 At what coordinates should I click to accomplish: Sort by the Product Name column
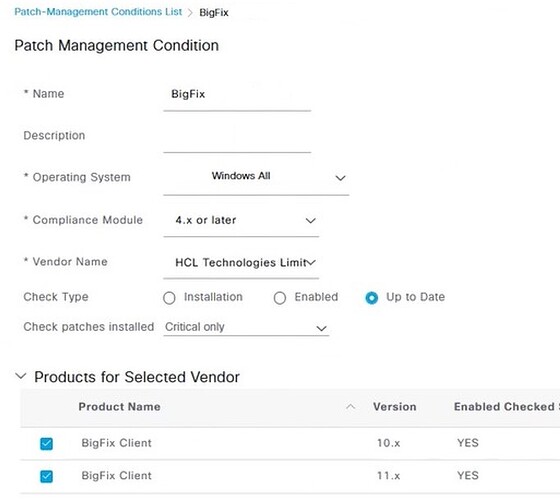[x=119, y=407]
